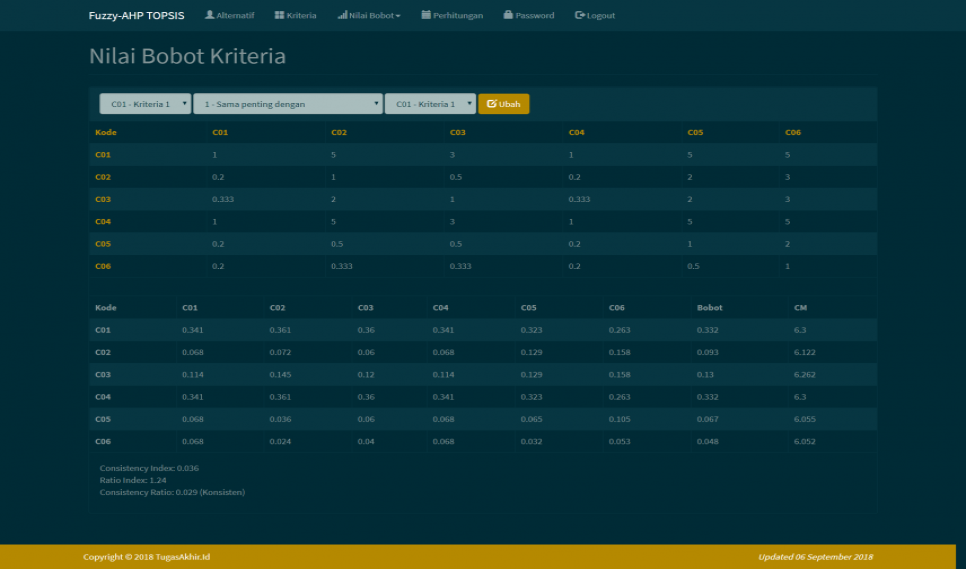Click value 0.145 in normalized row C03

coord(280,374)
